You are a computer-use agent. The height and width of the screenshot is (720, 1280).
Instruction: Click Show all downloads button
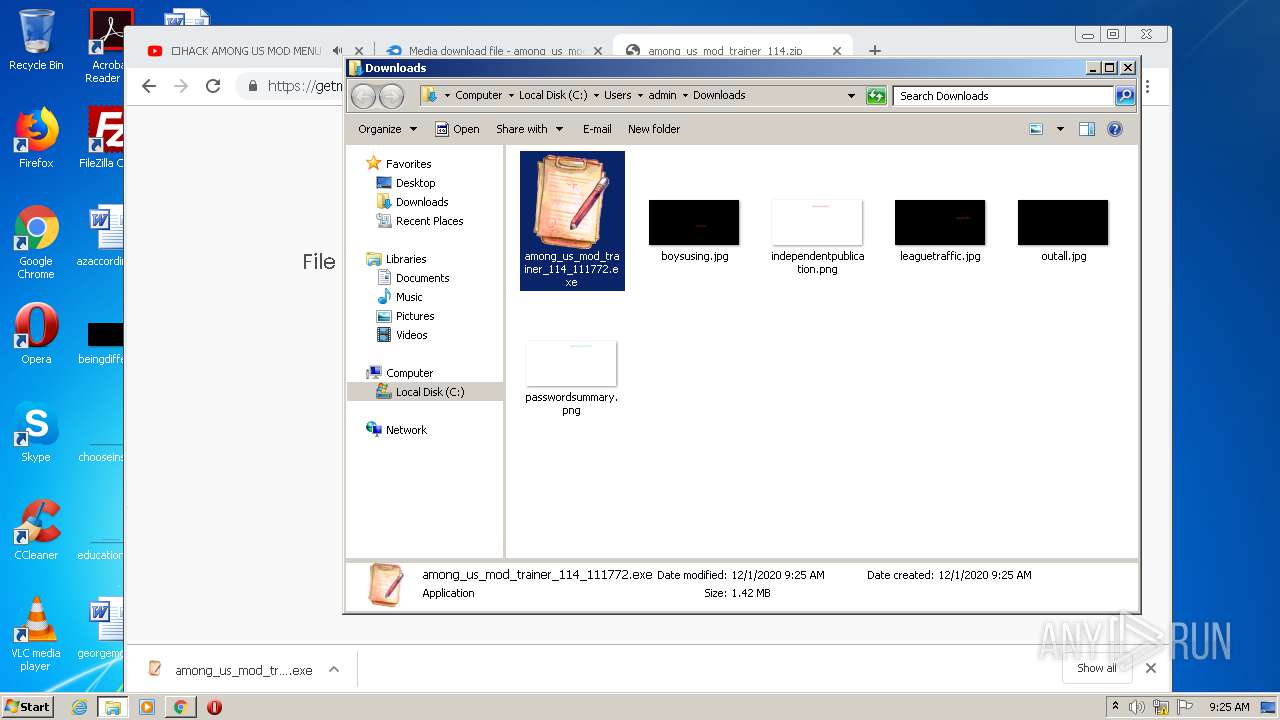(1097, 668)
